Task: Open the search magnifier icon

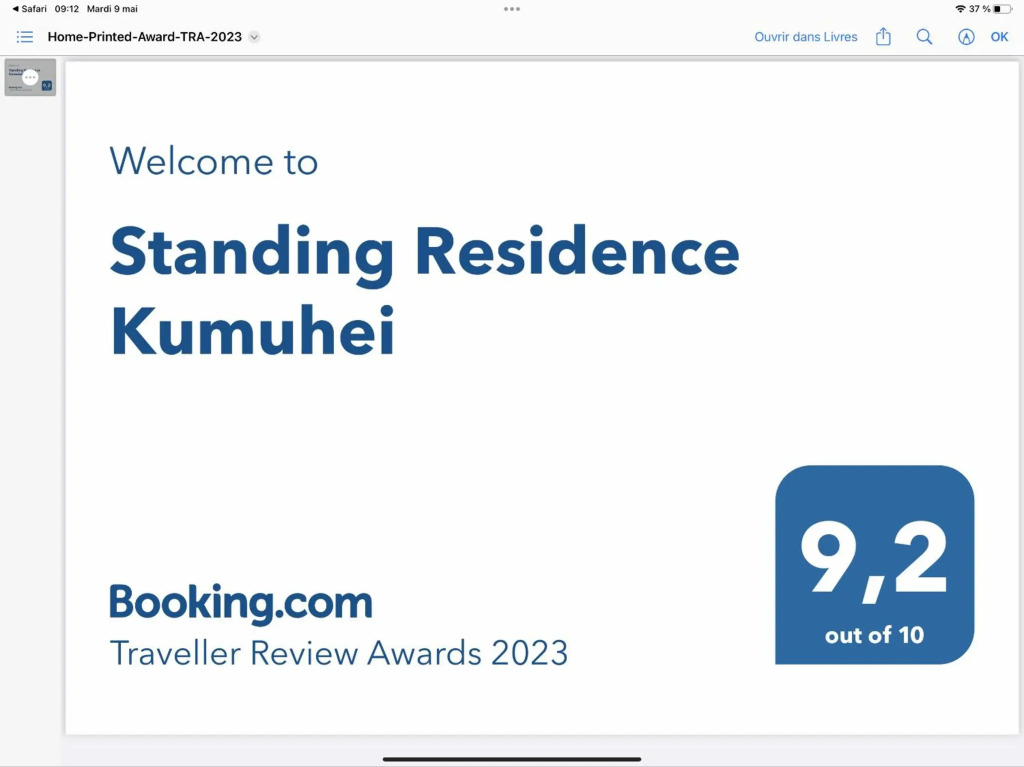Action: (924, 37)
